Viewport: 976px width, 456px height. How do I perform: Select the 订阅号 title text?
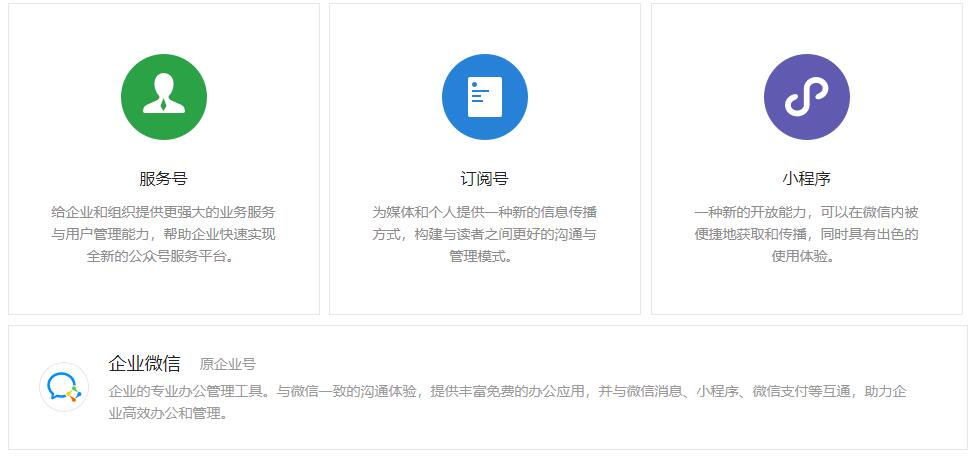pyautogui.click(x=485, y=179)
